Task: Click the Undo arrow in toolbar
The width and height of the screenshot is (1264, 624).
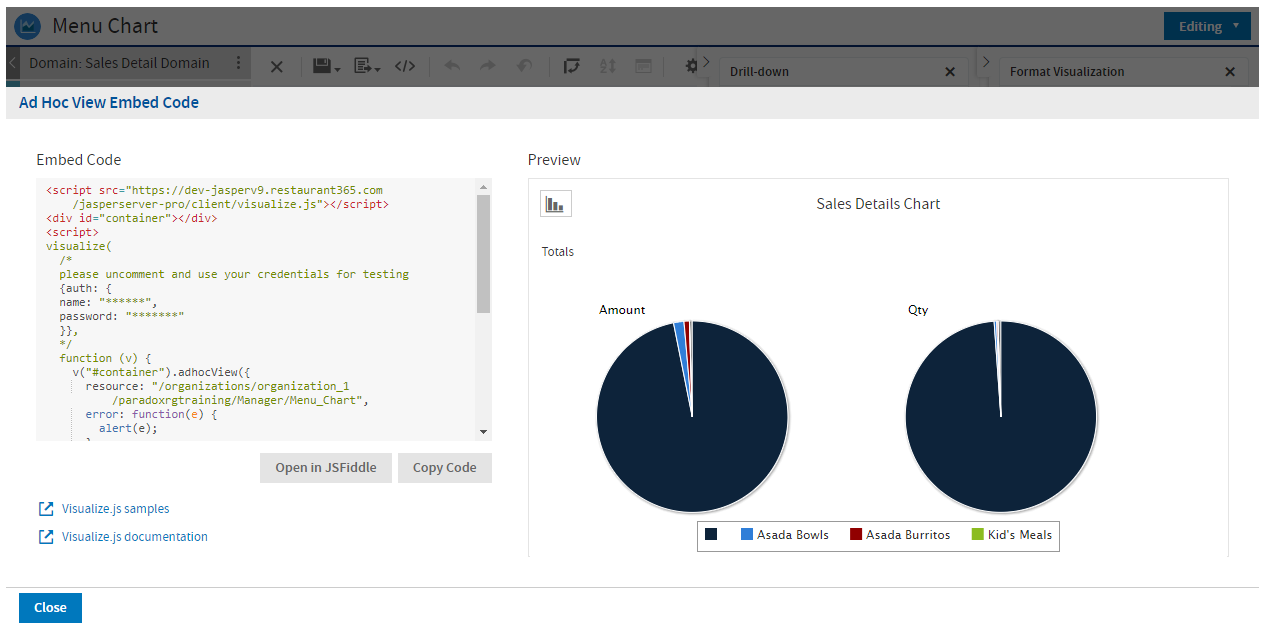Action: (x=452, y=66)
